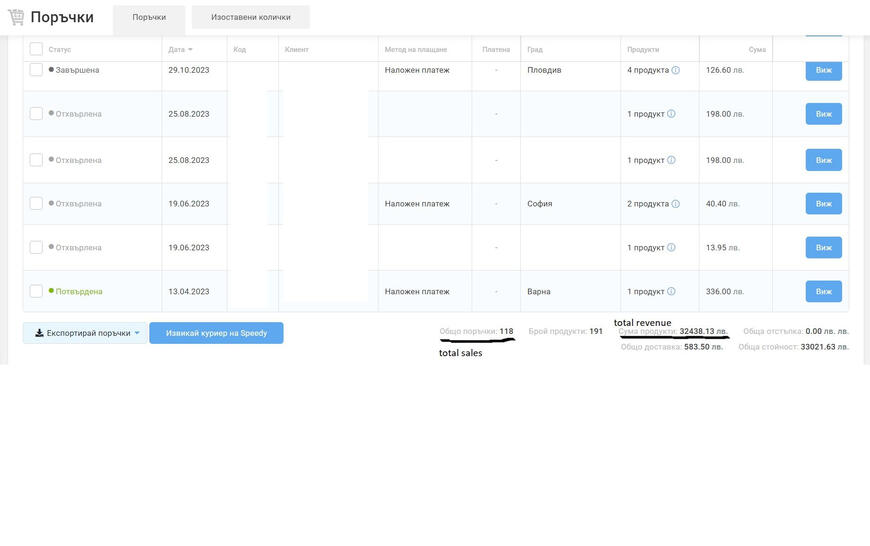Click info icon next to 4 продукта
This screenshot has width=870, height=546.
[x=676, y=70]
